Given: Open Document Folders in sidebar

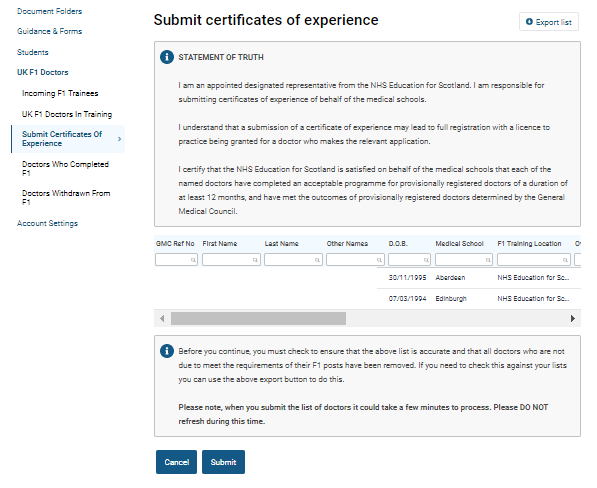Looking at the screenshot, I should [49, 11].
